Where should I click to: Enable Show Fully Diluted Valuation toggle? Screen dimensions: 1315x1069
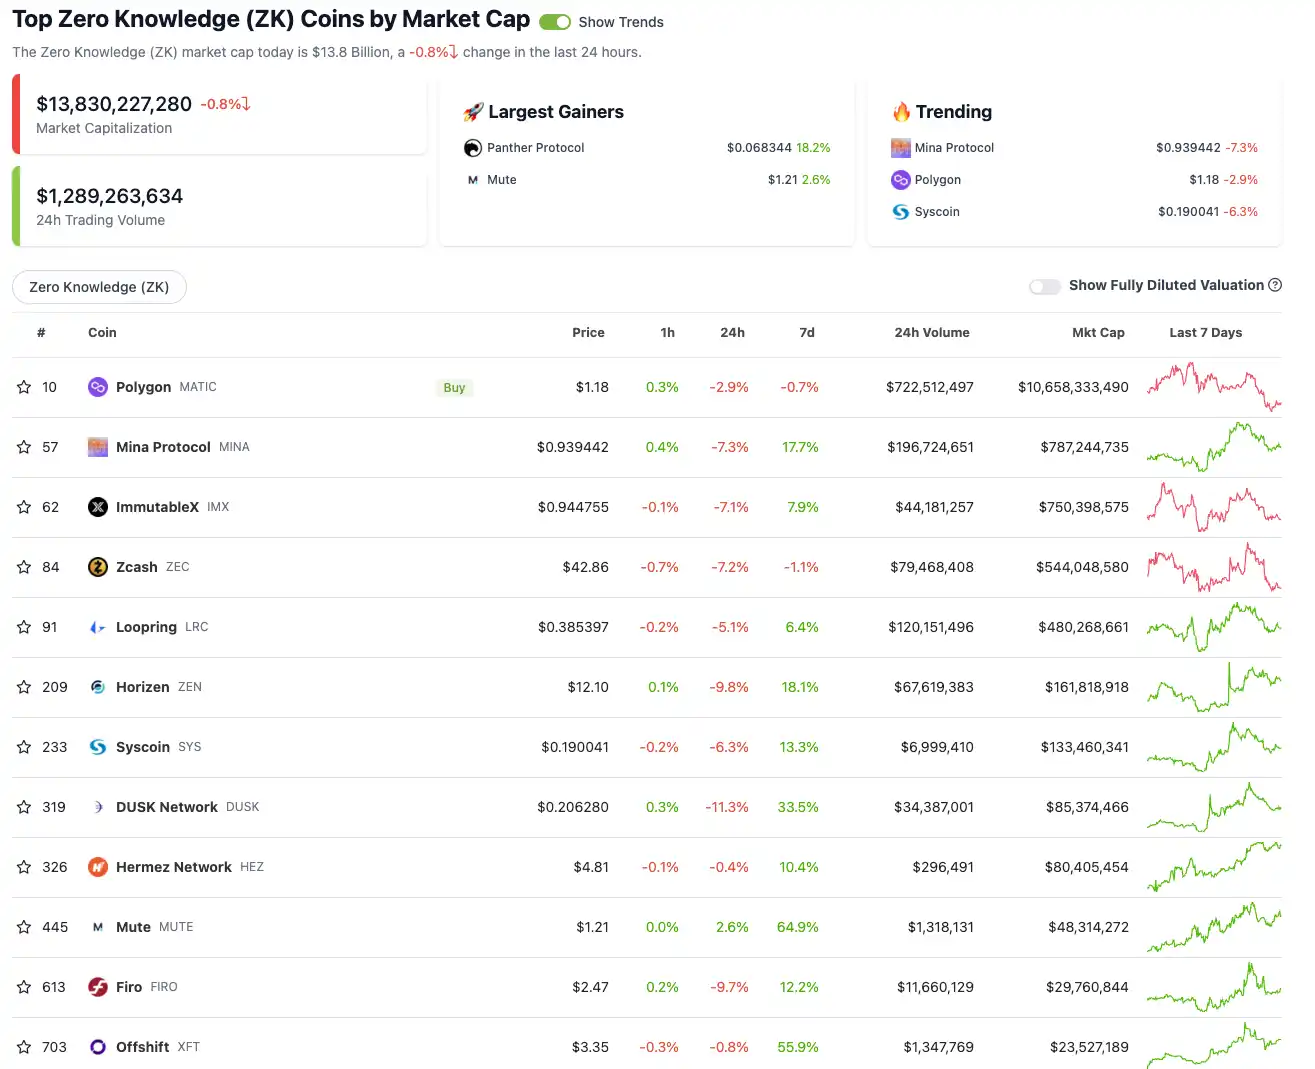(1045, 286)
